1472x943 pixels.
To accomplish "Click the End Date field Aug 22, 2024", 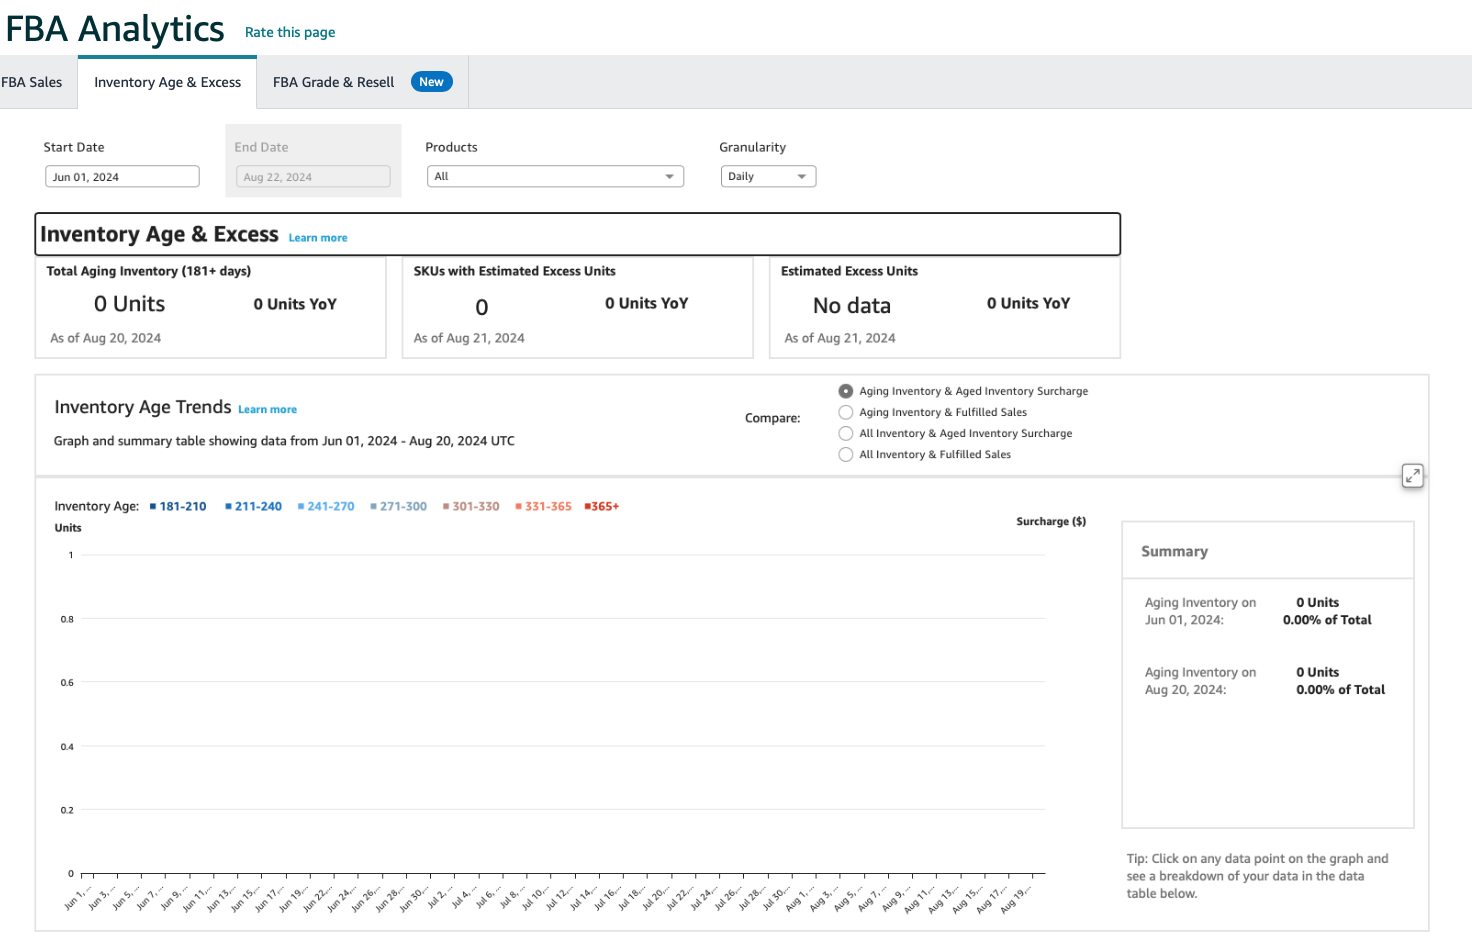I will point(313,177).
